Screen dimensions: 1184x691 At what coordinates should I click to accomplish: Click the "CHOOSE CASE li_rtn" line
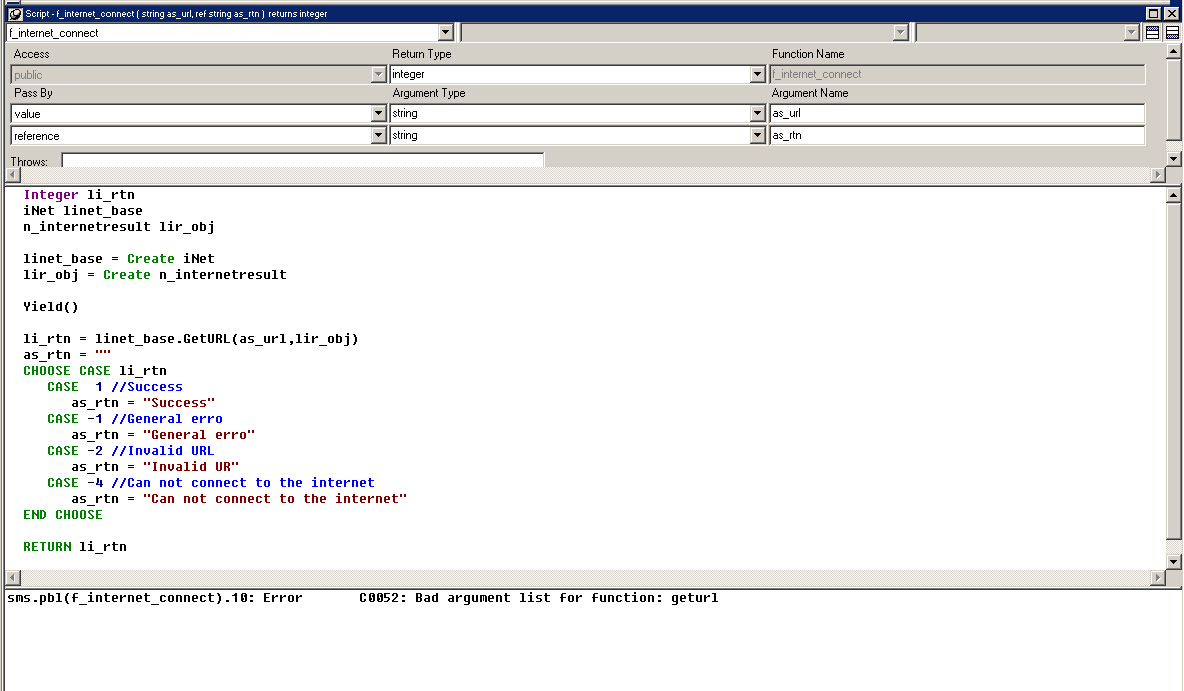[95, 371]
